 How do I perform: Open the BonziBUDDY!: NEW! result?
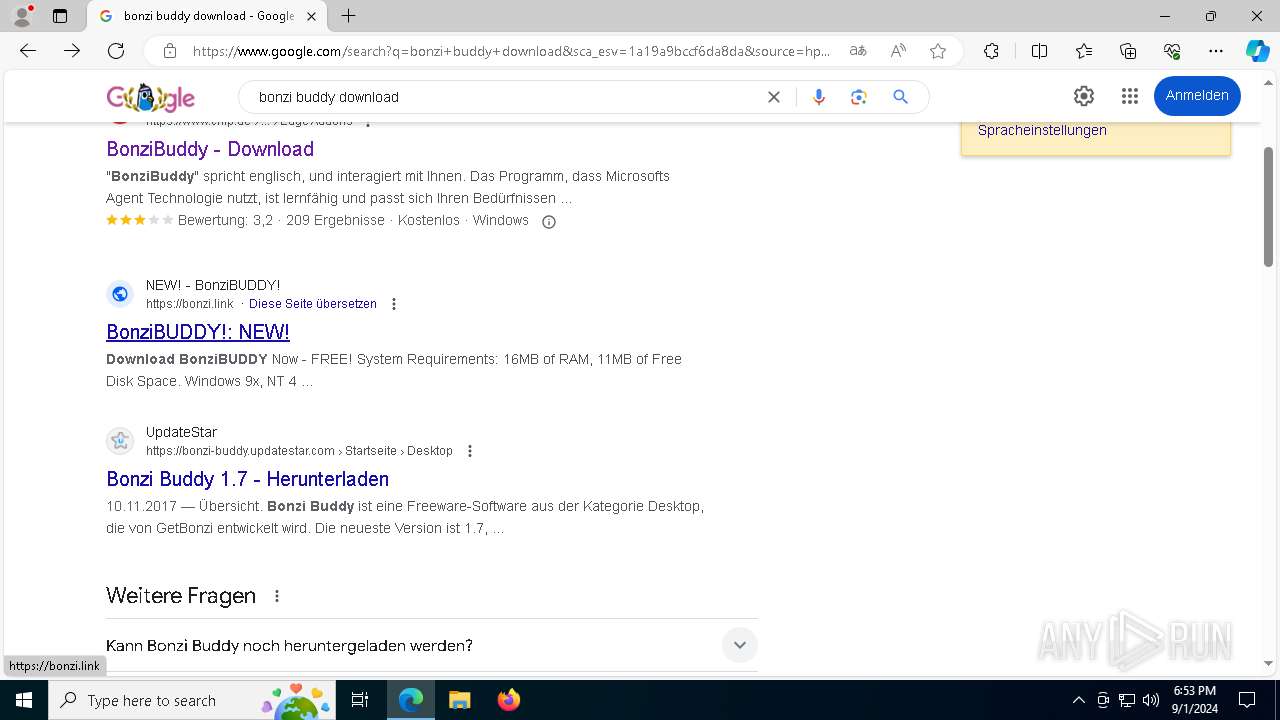pos(198,332)
